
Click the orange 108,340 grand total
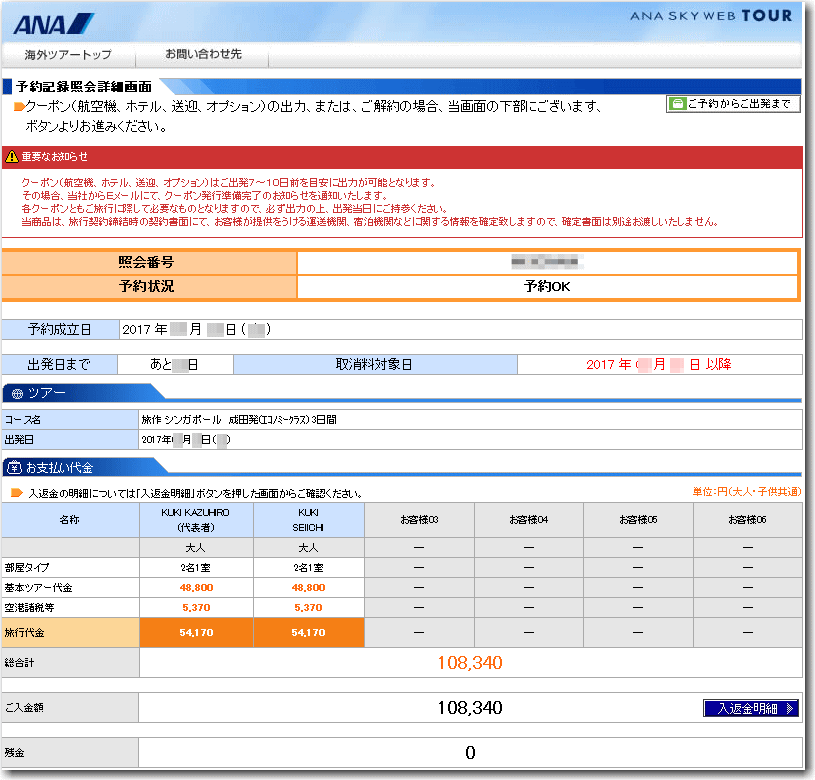click(470, 663)
